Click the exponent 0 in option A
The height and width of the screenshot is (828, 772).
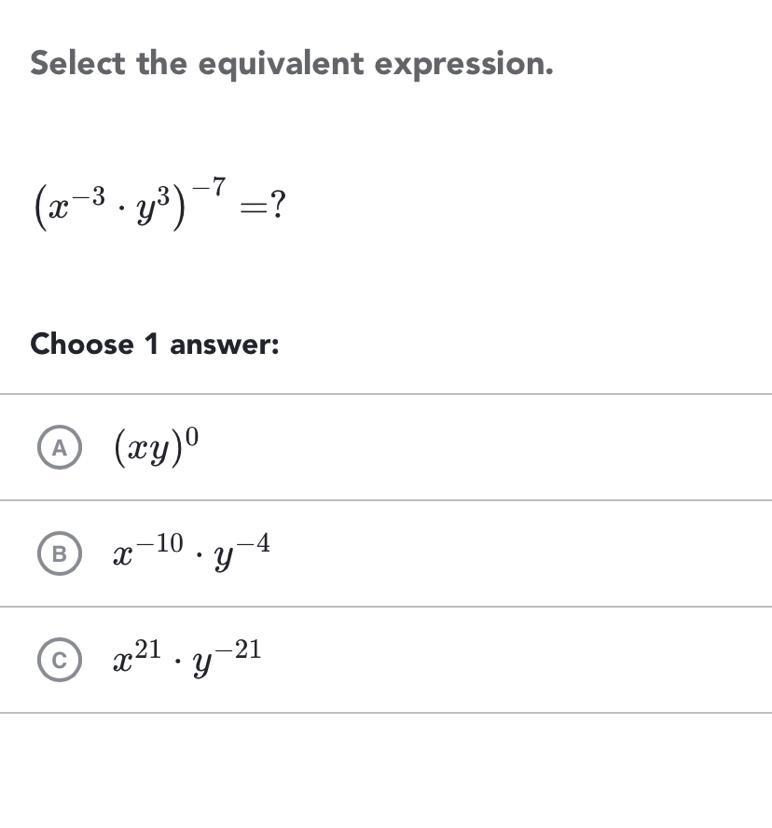[193, 436]
